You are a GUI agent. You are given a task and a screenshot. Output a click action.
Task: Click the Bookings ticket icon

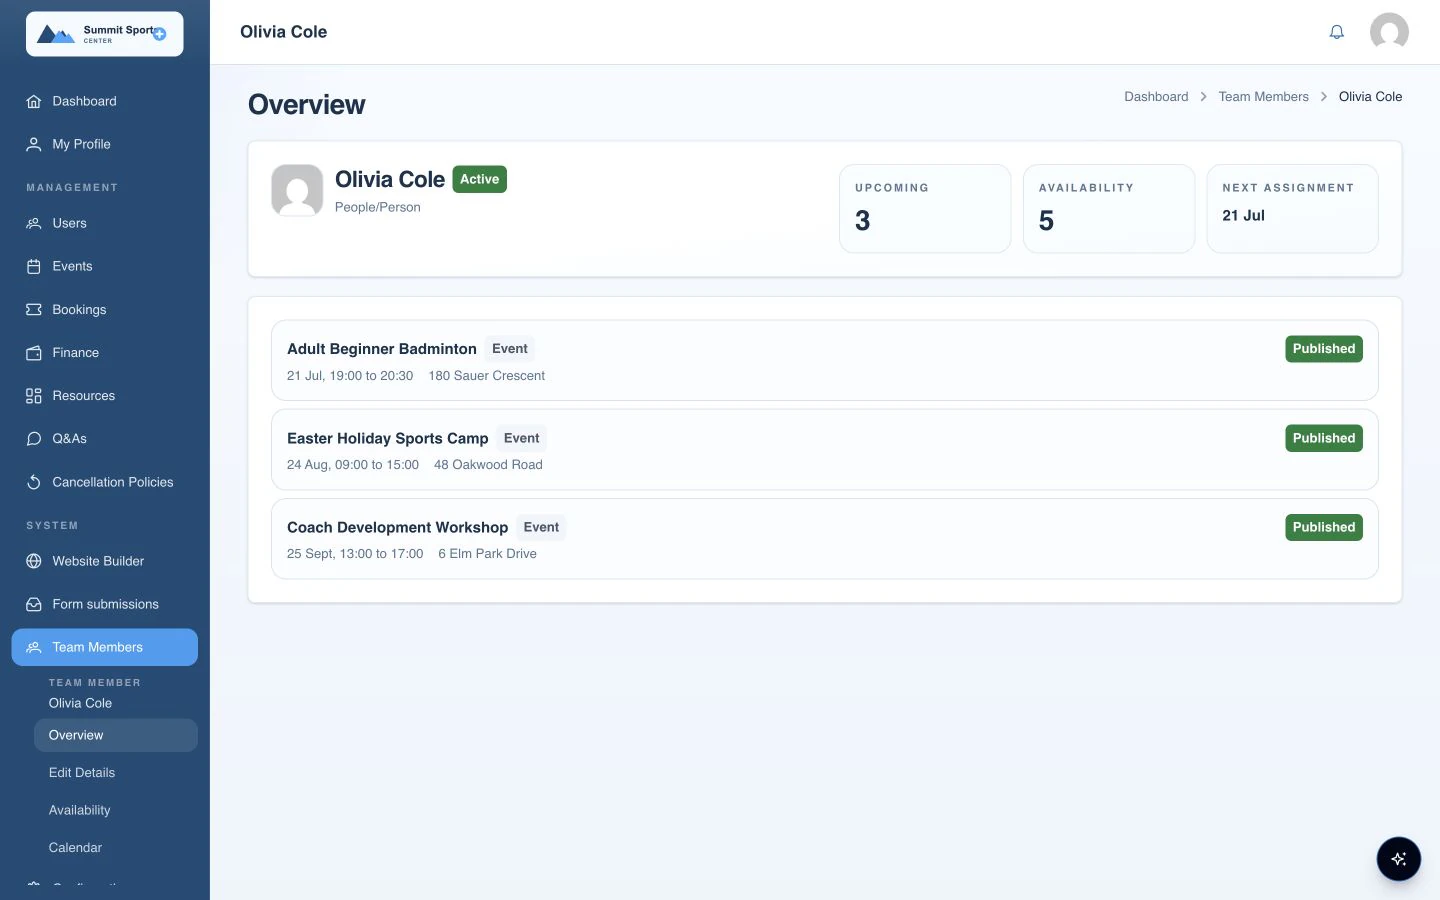[x=34, y=309]
